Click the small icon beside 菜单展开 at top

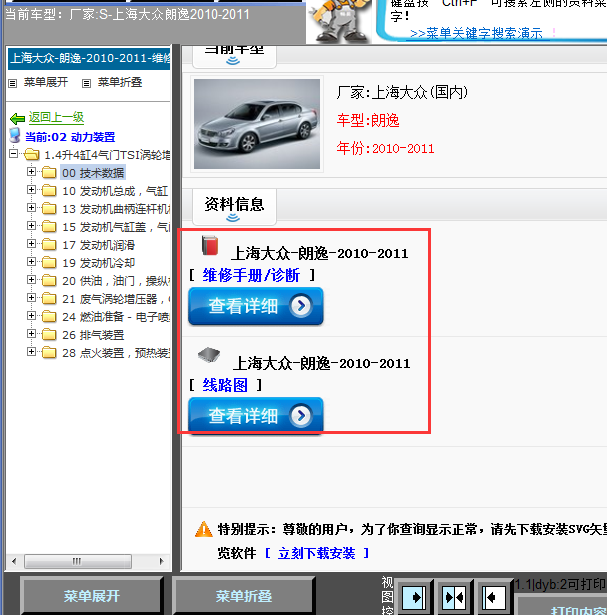pos(13,83)
